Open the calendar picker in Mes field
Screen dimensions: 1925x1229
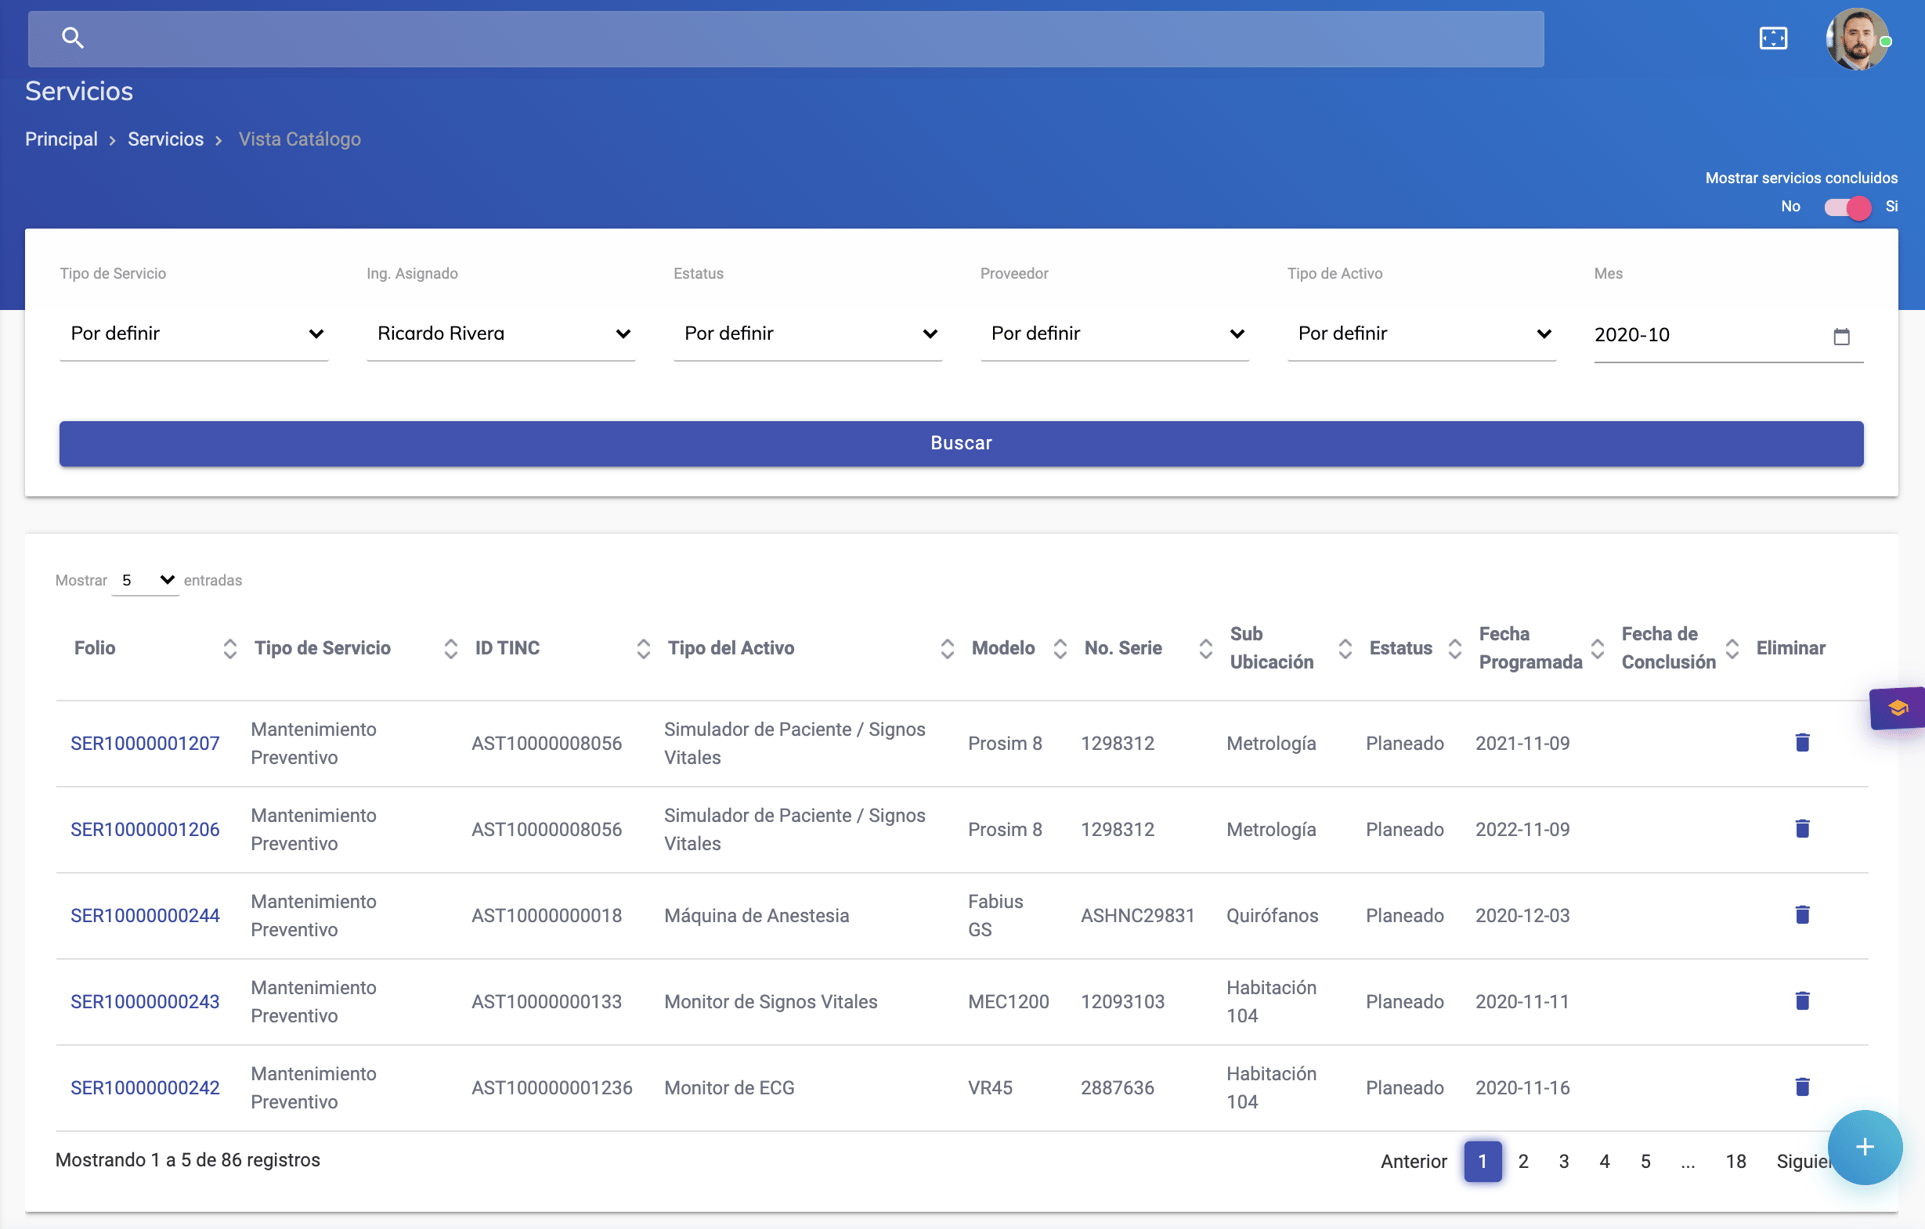1841,336
